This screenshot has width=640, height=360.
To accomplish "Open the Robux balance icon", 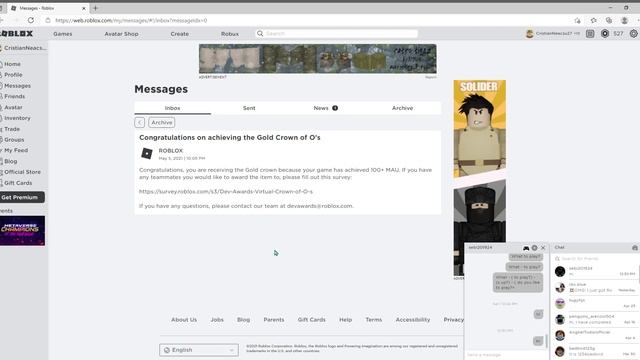I will point(605,34).
